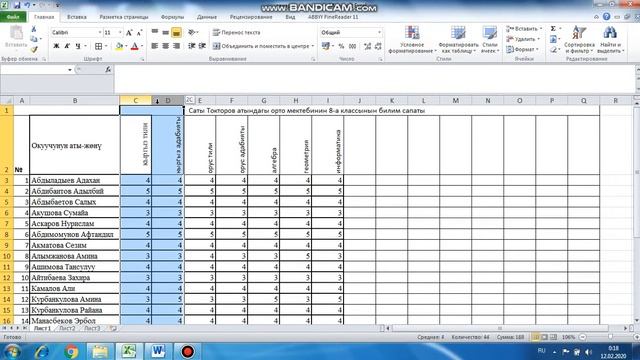The image size is (640, 360).
Task: Switch to the Insert (Вставка) tab
Action: point(77,17)
